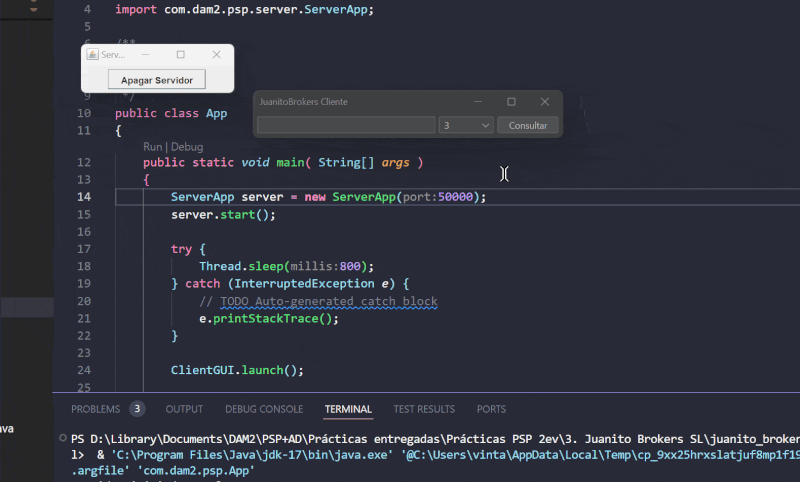
Task: Minimize the JuanitoBrokers Cliente window
Action: (477, 102)
